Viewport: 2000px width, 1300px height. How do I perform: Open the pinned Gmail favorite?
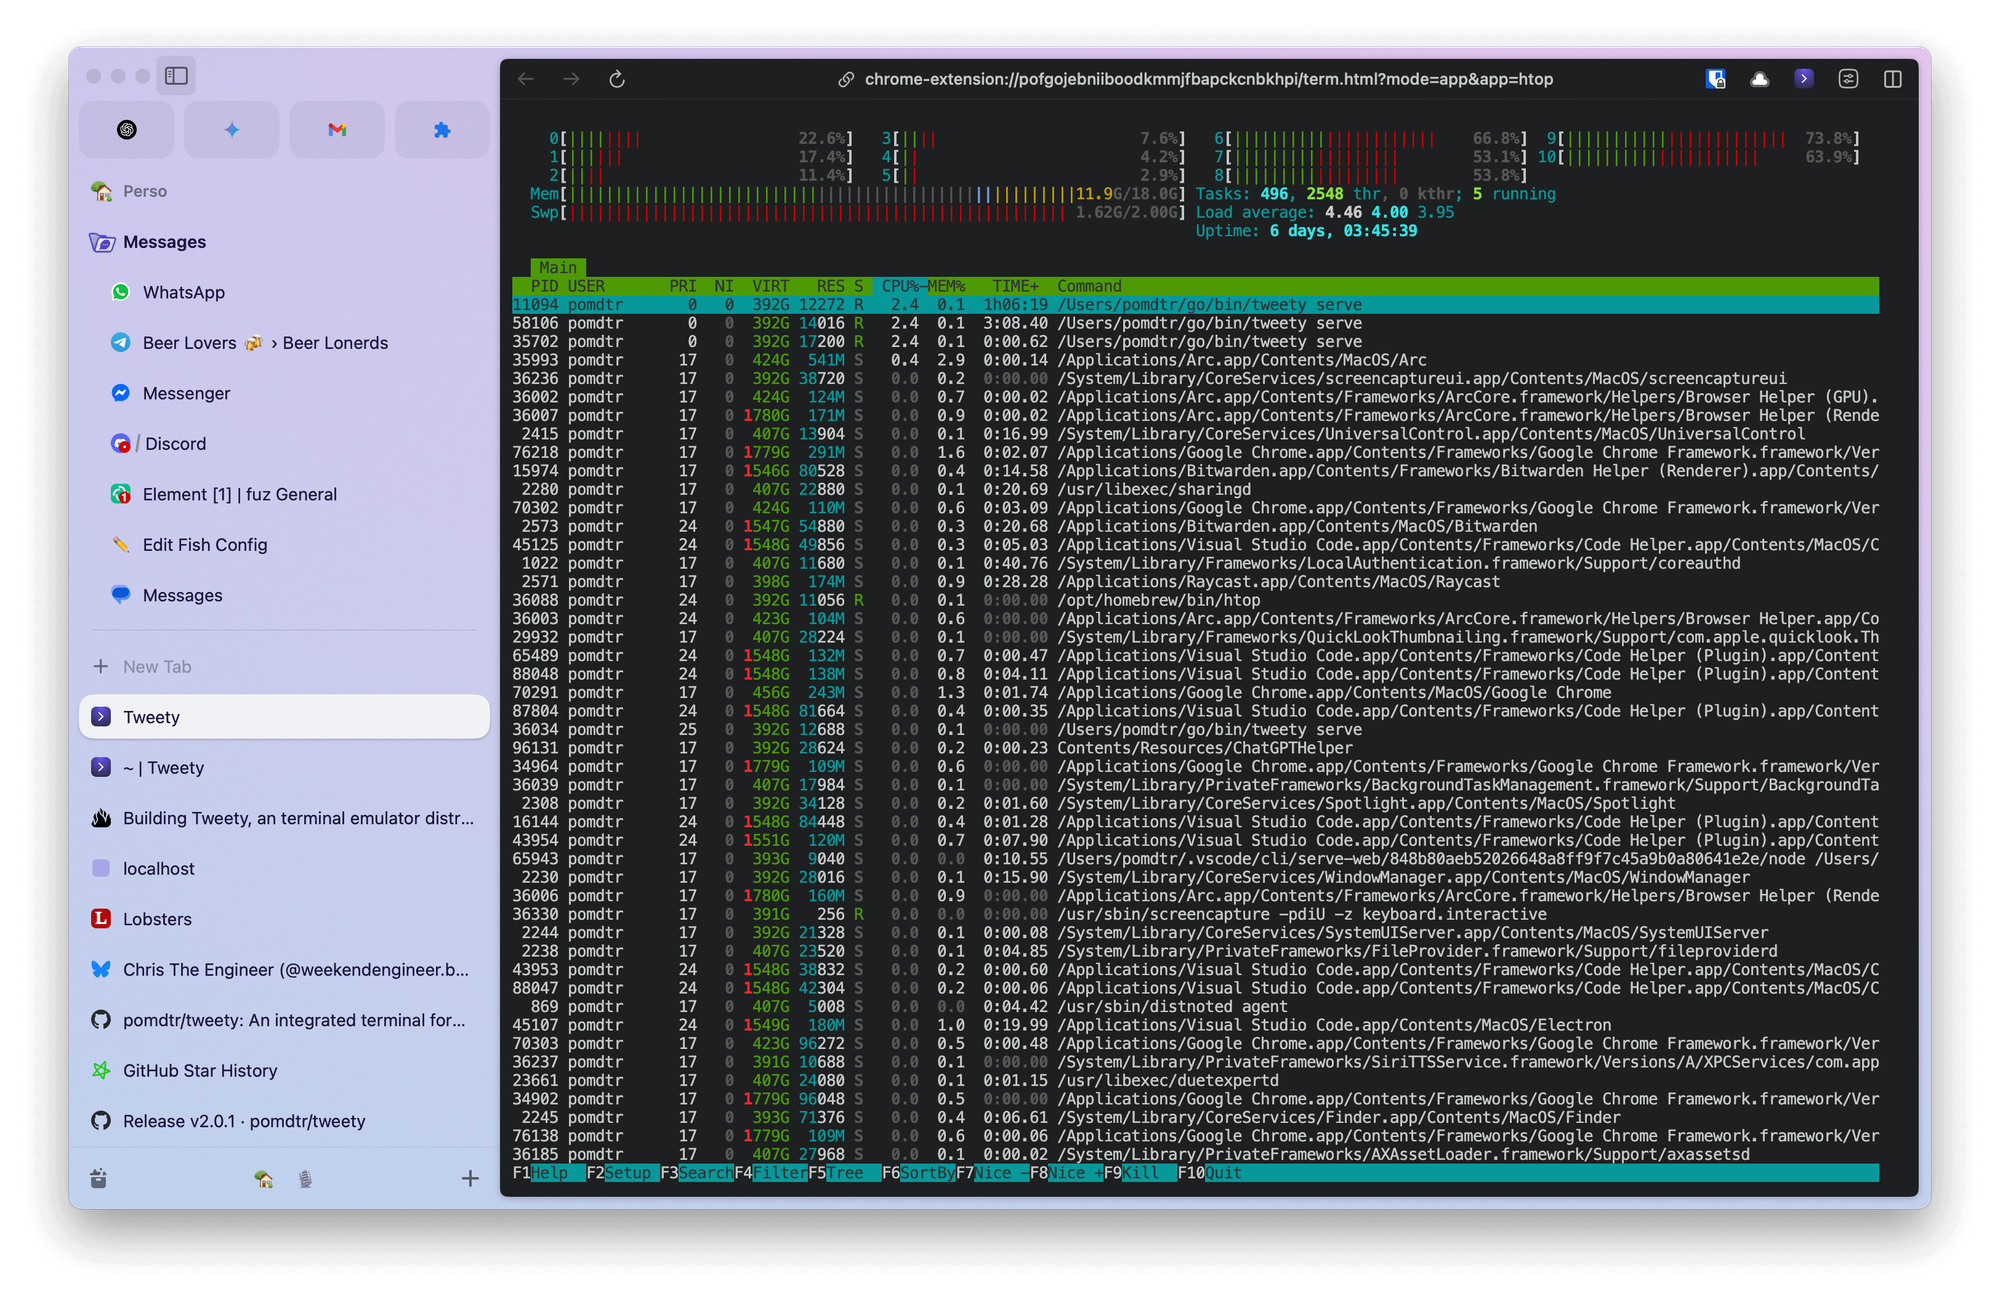pos(337,130)
